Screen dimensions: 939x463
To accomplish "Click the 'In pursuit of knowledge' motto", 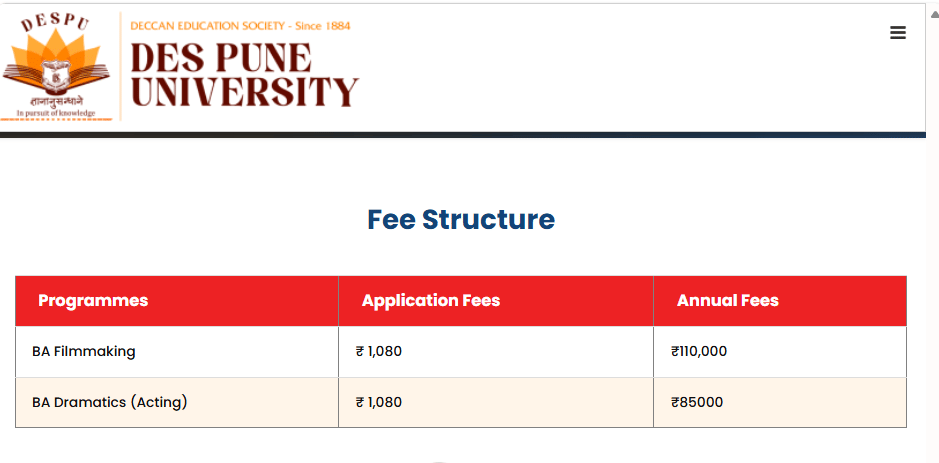I will [57, 113].
